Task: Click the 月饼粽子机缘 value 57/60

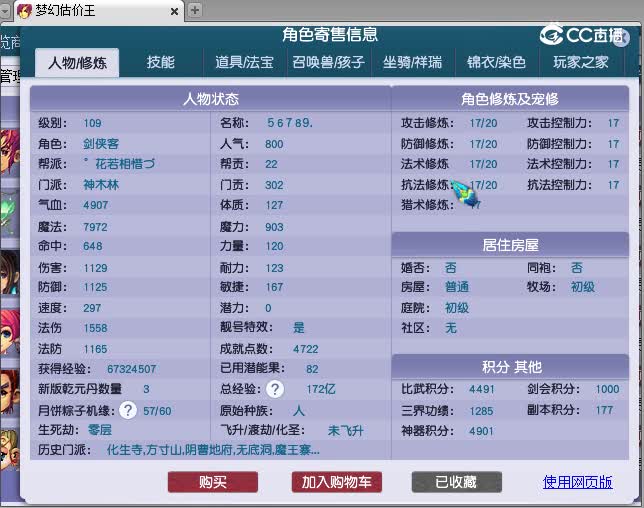Action: pyautogui.click(x=157, y=411)
